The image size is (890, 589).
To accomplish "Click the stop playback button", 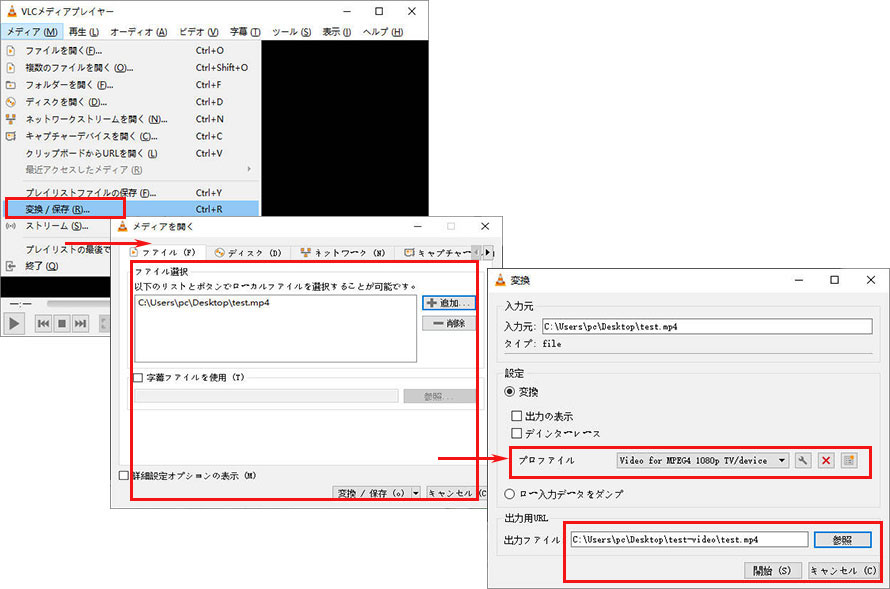I will [62, 323].
